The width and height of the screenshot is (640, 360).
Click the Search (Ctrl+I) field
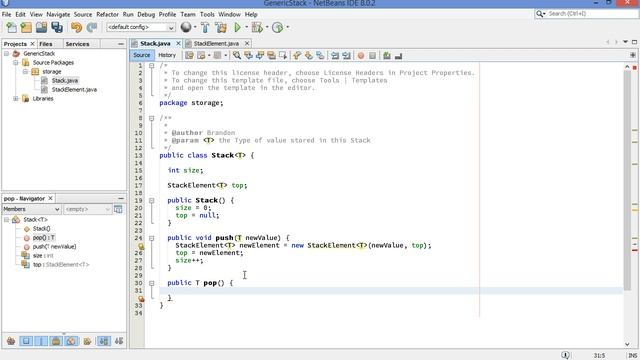click(586, 14)
